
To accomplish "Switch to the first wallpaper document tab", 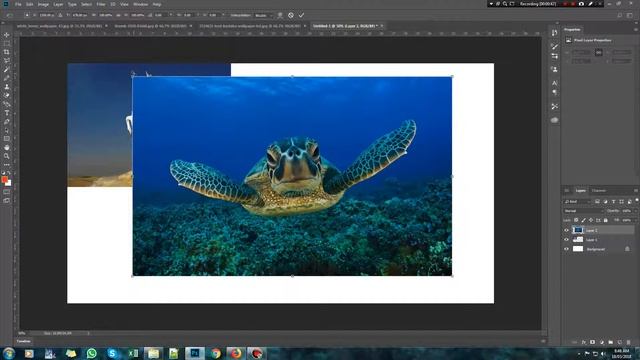I will 60,26.
